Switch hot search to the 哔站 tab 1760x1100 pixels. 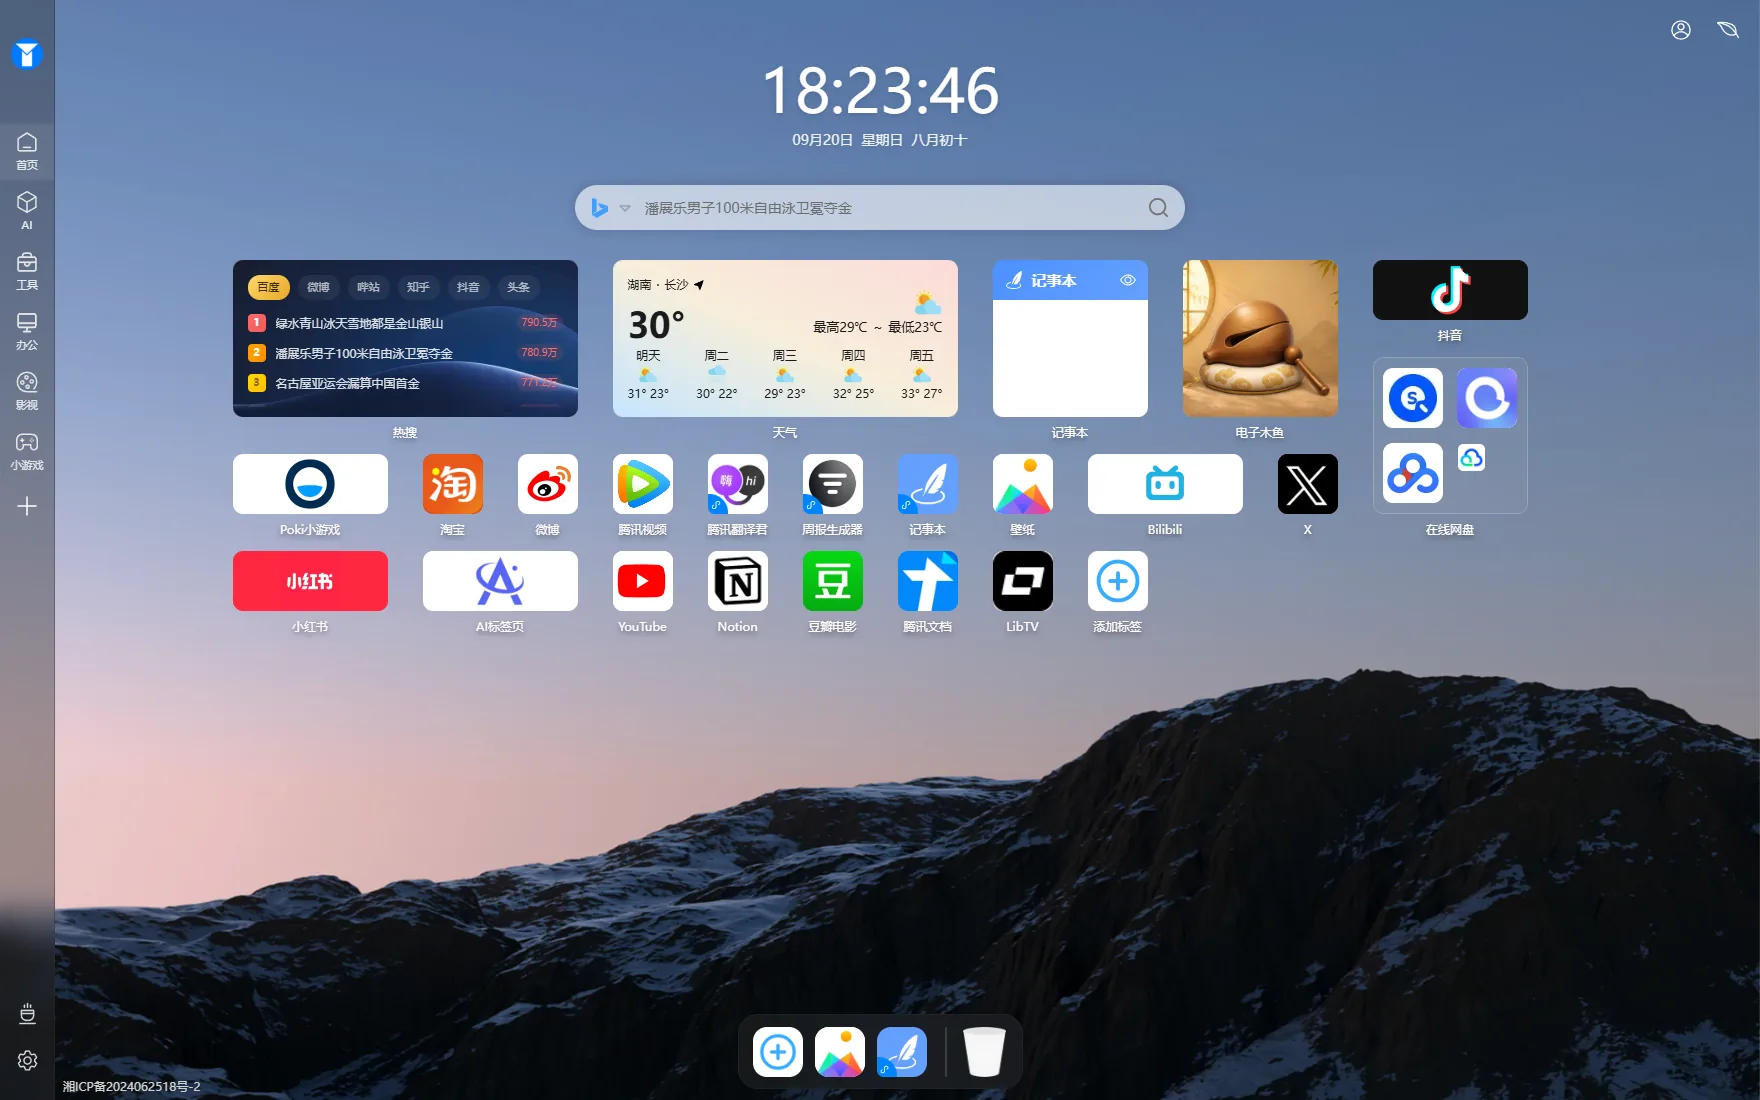tap(368, 287)
